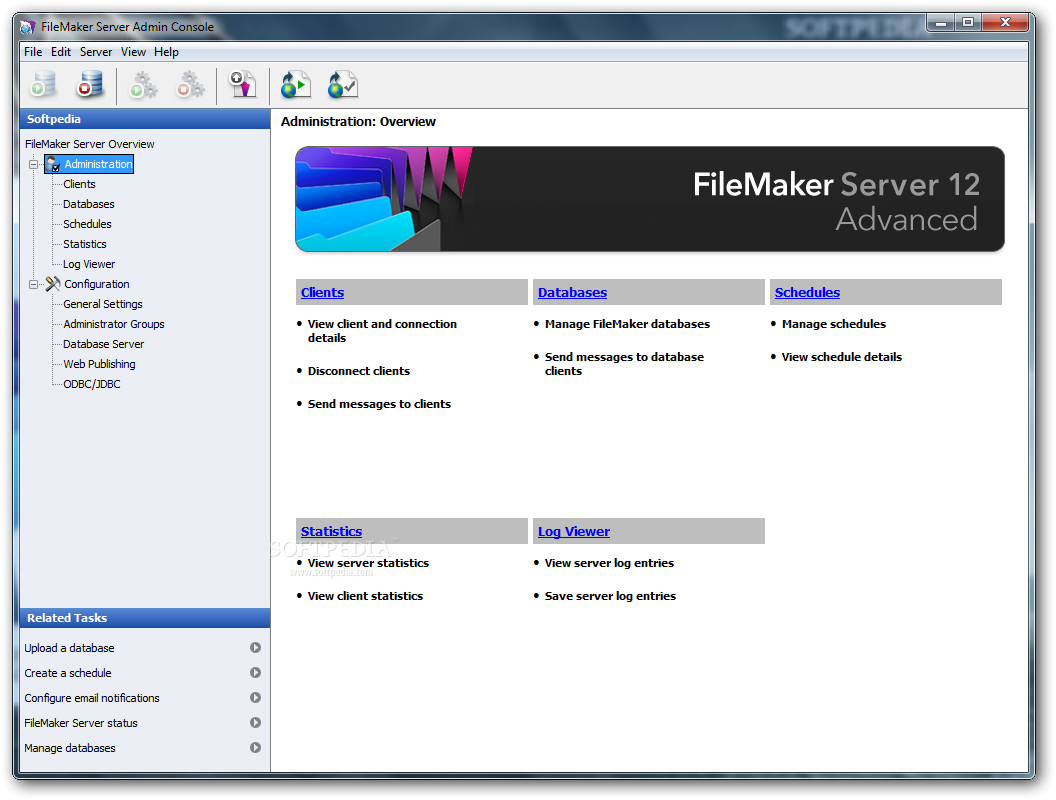1056x800 pixels.
Task: Click the FileMaker app icon in title bar
Action: 27,27
